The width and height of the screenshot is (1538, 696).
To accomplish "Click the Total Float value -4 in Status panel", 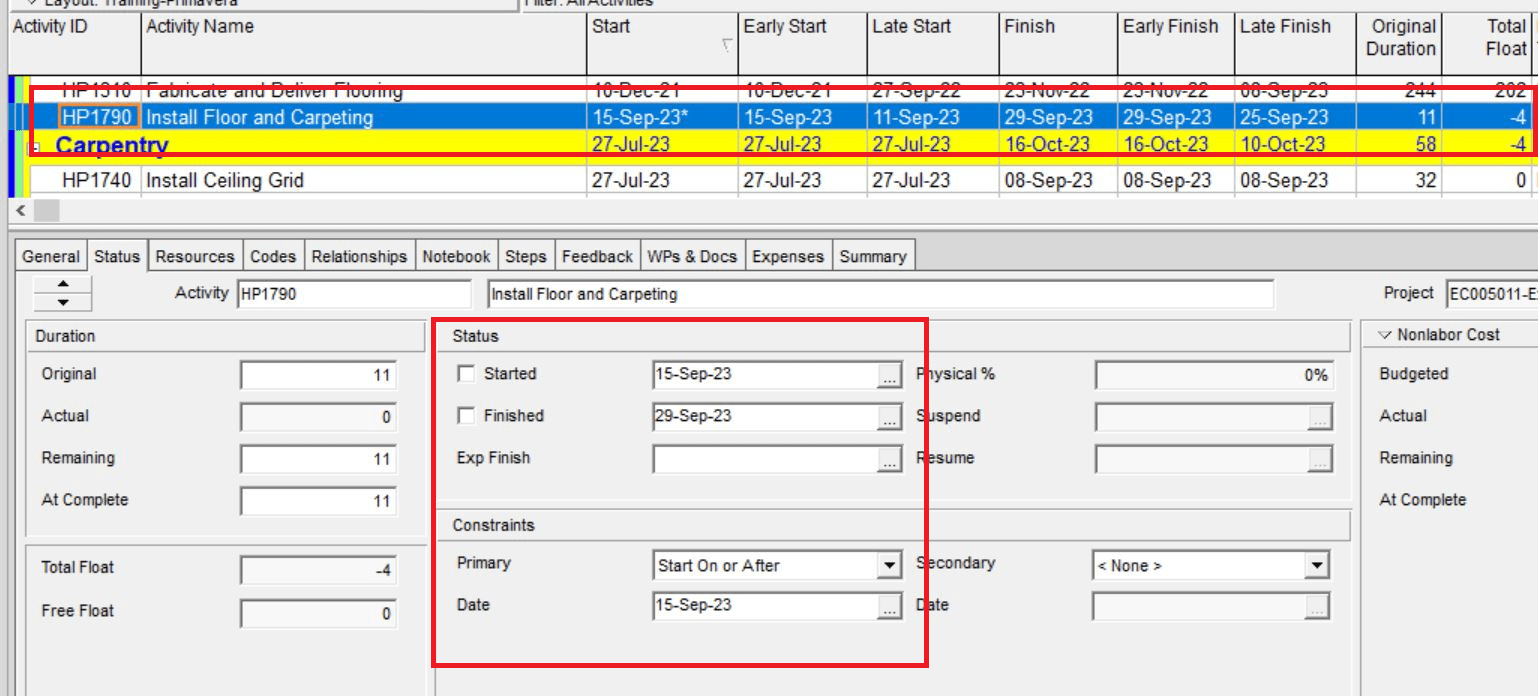I will [x=318, y=572].
